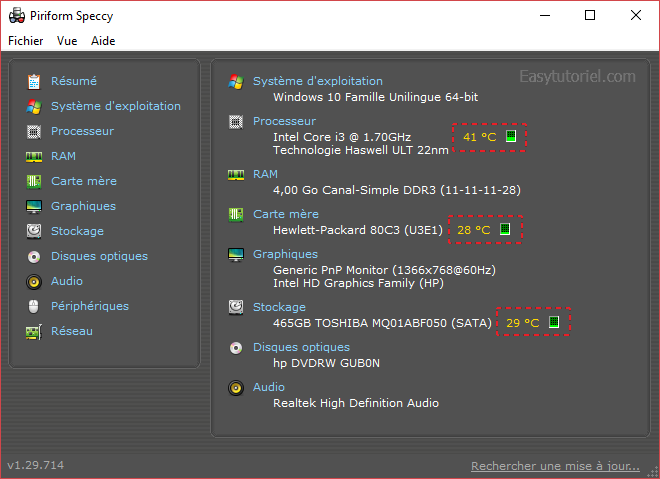This screenshot has height=479, width=660.
Task: Open the Fichier menu
Action: pyautogui.click(x=26, y=41)
